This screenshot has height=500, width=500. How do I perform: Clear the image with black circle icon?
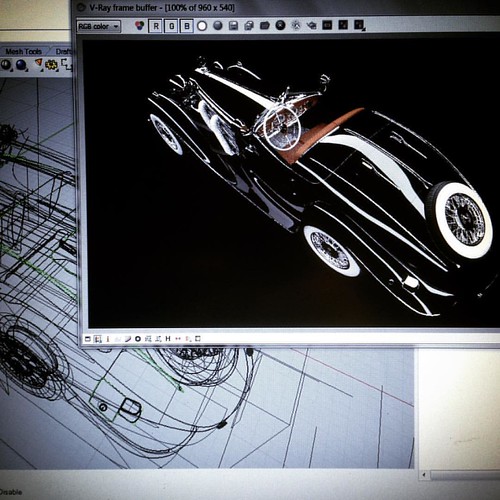coord(280,25)
